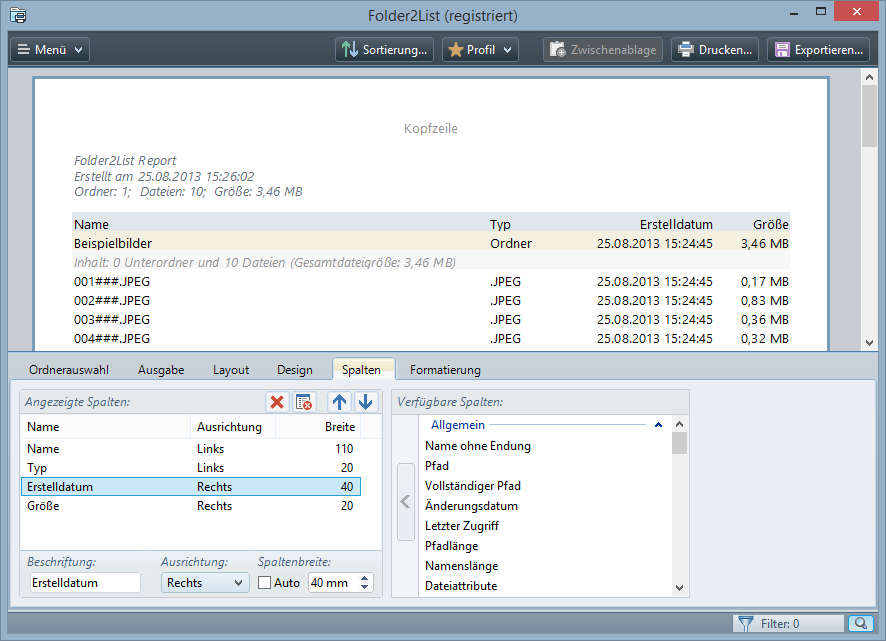Screen dimensions: 886x641
Task: Switch to the Formatierung tab
Action: click(445, 370)
